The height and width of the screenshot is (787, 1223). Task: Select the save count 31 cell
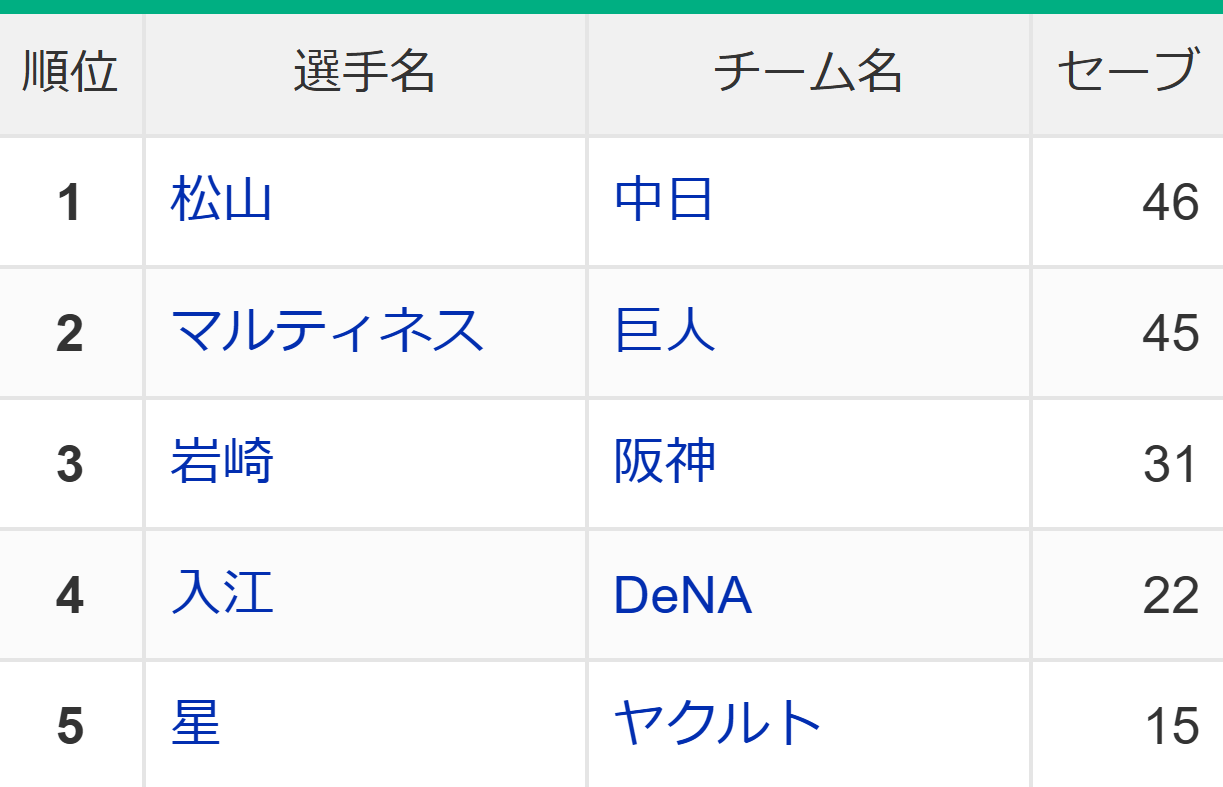(1128, 464)
